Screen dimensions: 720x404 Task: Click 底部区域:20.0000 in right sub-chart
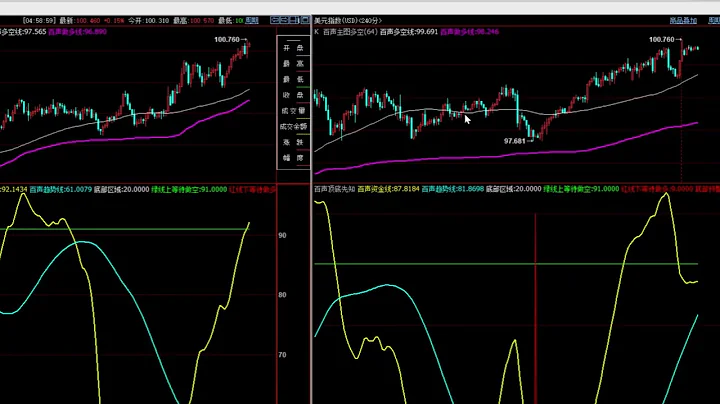click(513, 189)
